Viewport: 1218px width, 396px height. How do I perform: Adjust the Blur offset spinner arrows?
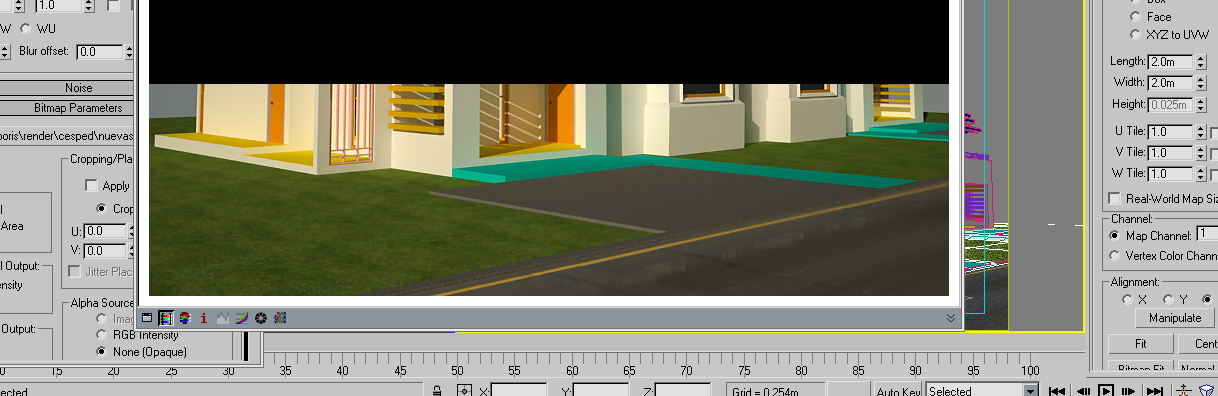[129, 52]
